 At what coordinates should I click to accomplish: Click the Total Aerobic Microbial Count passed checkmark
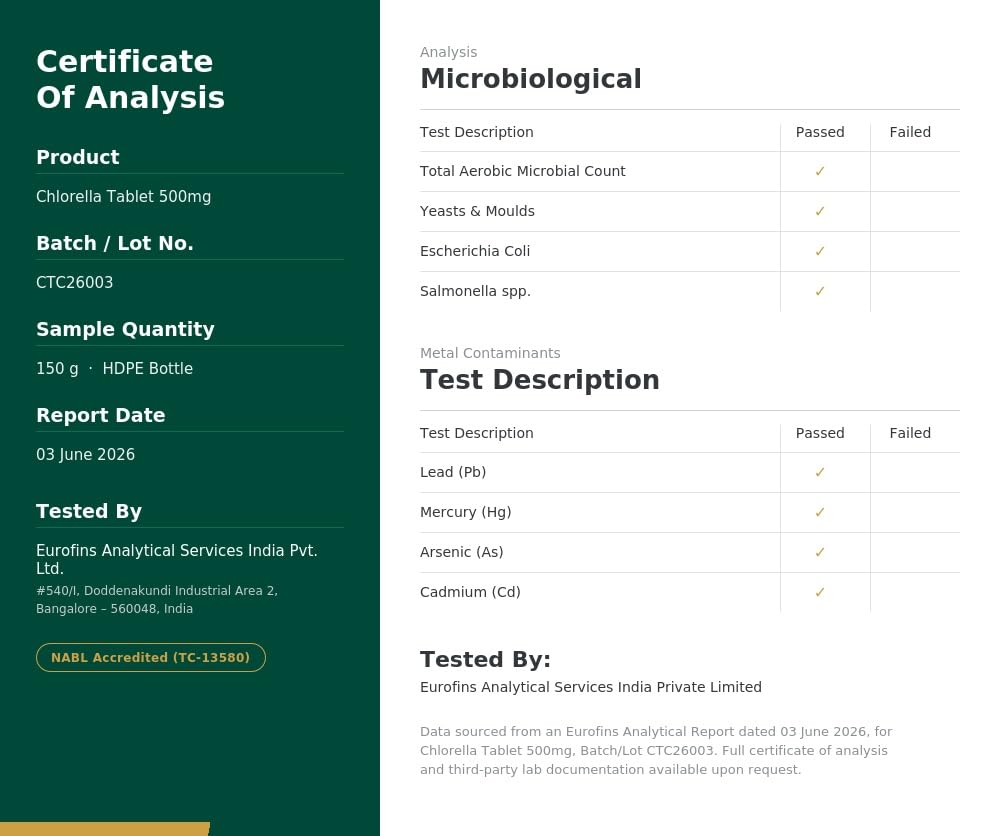click(x=820, y=171)
